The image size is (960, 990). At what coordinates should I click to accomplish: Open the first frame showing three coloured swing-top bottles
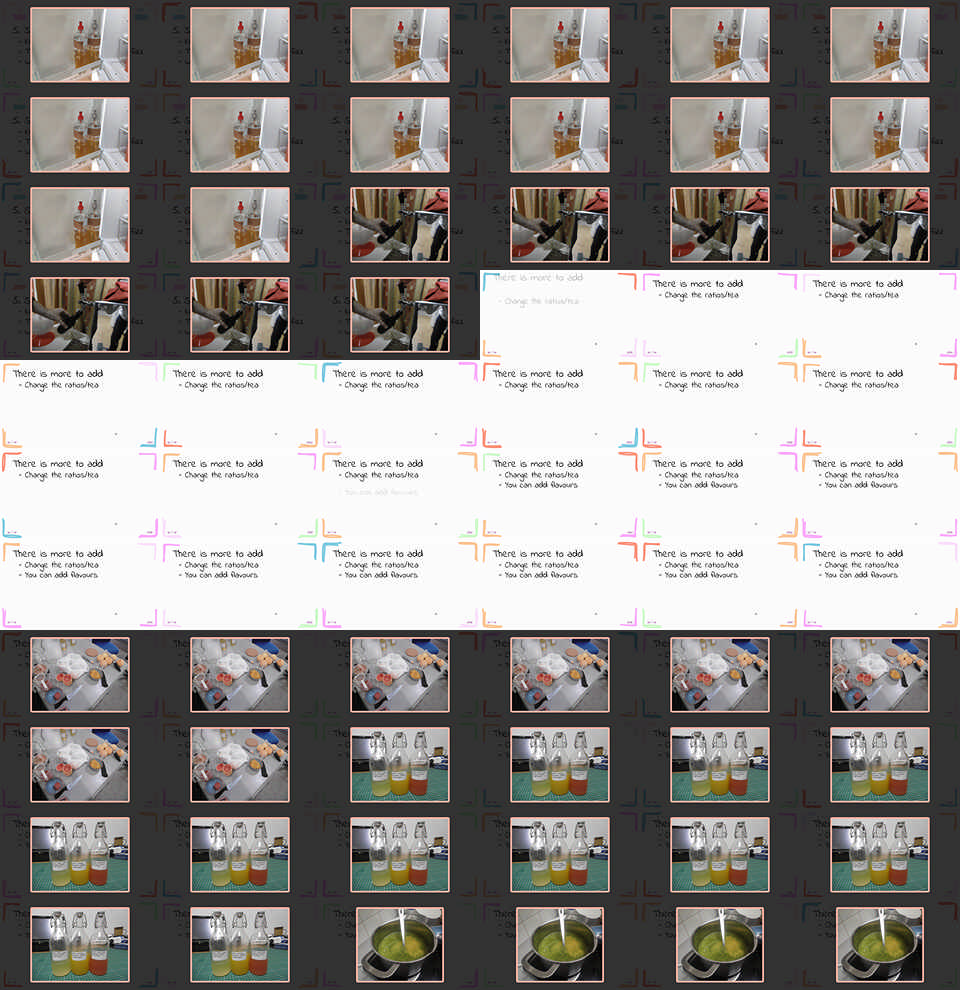tap(400, 765)
